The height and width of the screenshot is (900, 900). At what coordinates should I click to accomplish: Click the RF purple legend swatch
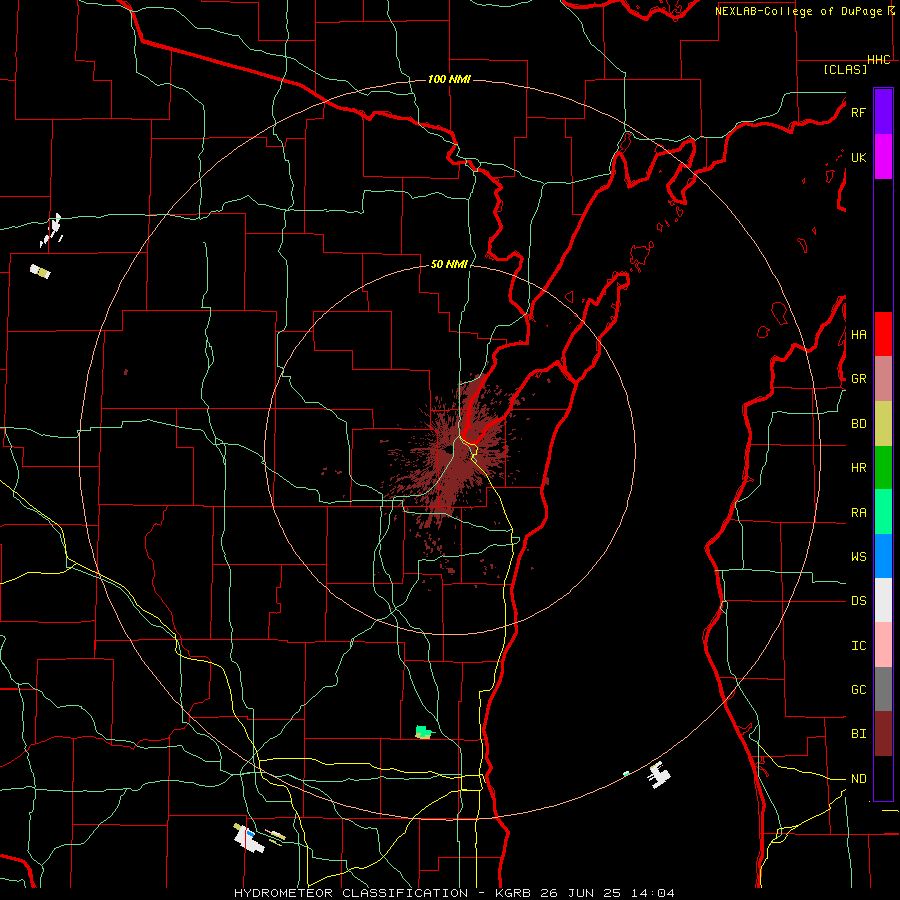(x=883, y=112)
